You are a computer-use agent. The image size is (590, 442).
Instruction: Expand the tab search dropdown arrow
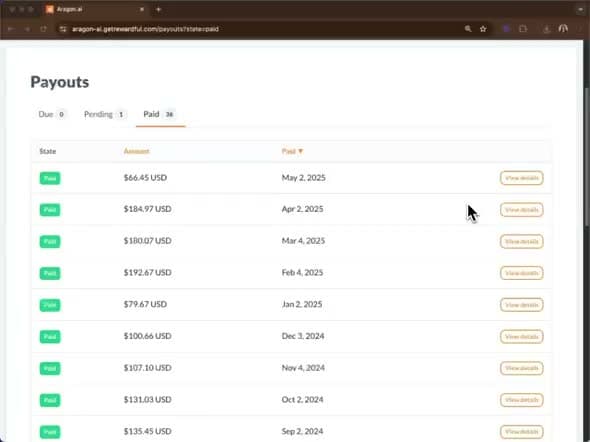pyautogui.click(x=581, y=9)
